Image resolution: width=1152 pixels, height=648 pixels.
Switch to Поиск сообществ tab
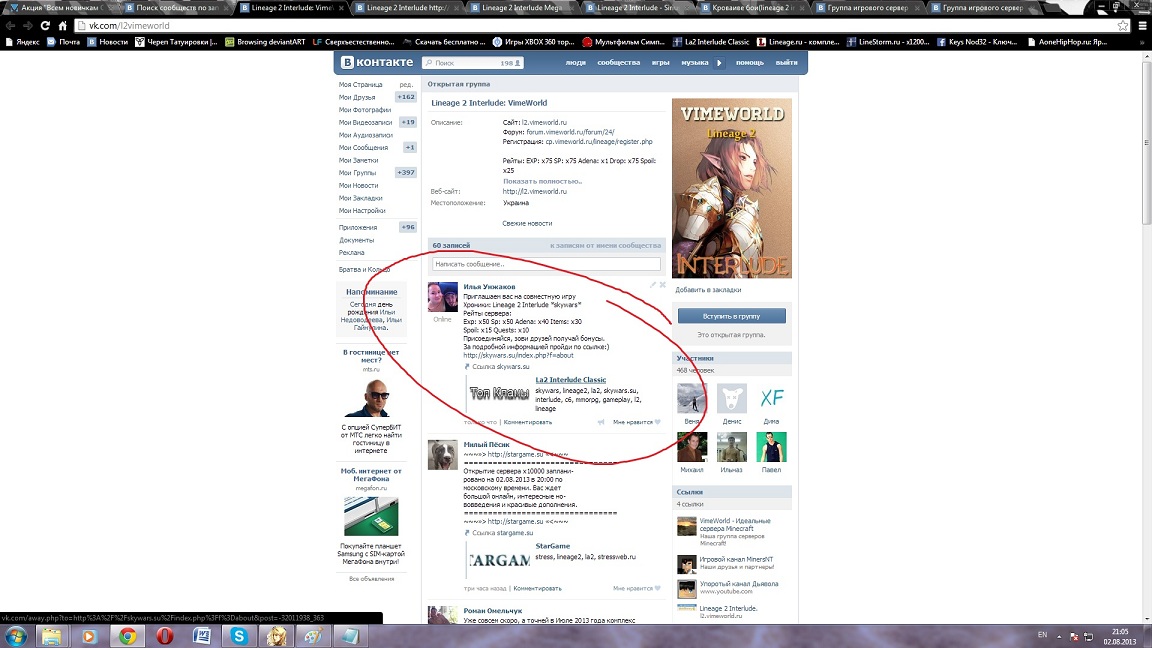tap(176, 7)
